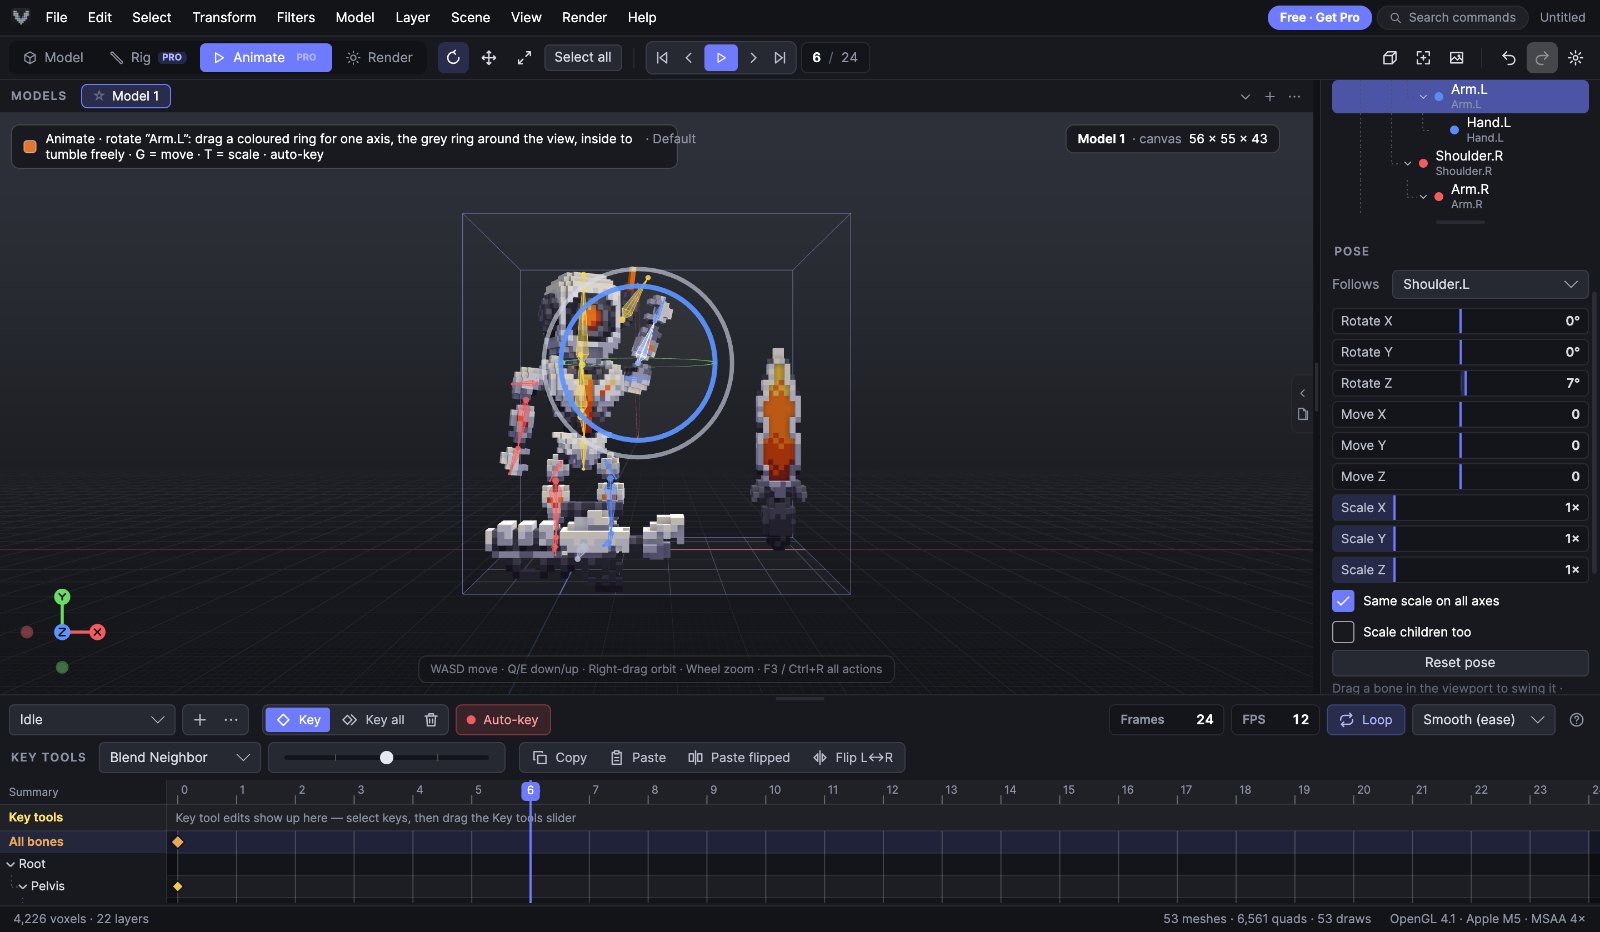Jump to last frame

click(x=780, y=58)
